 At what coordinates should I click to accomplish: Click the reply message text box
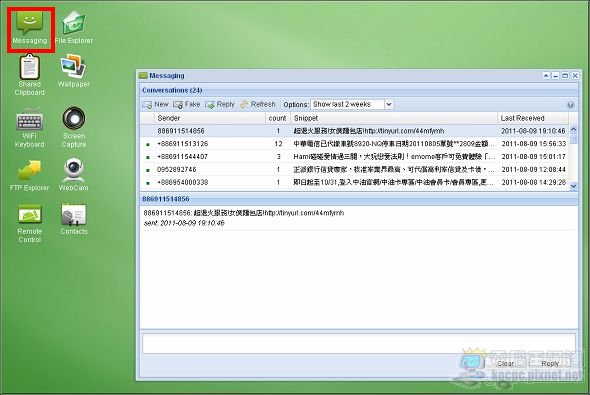point(359,343)
